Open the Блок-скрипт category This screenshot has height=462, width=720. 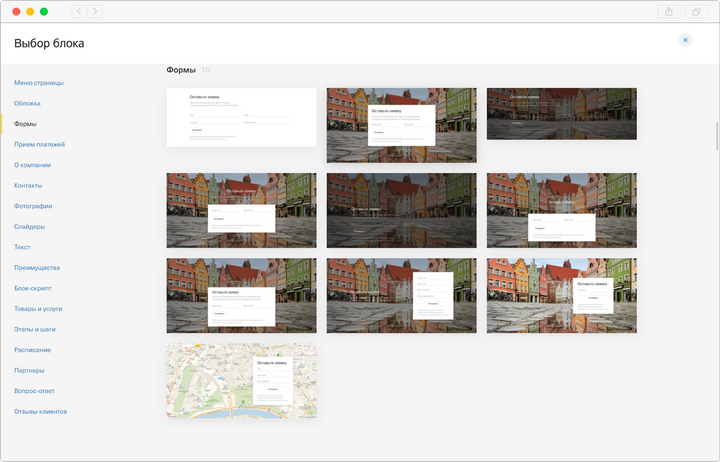(34, 288)
